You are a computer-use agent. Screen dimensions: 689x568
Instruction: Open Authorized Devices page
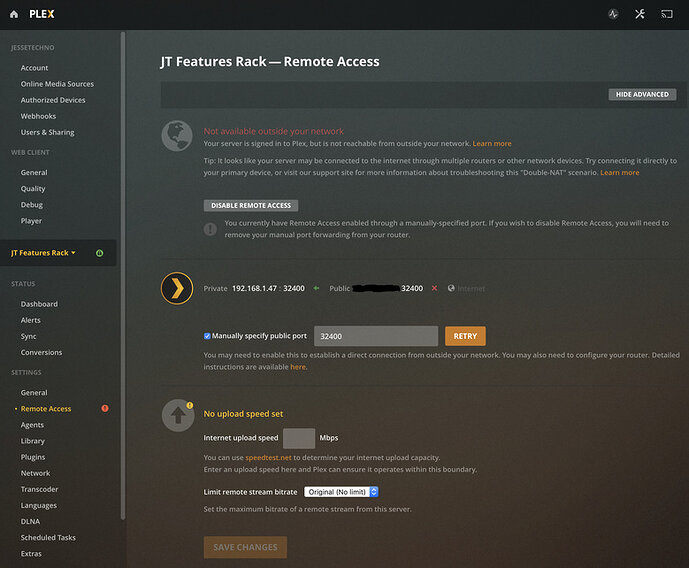click(x=53, y=100)
